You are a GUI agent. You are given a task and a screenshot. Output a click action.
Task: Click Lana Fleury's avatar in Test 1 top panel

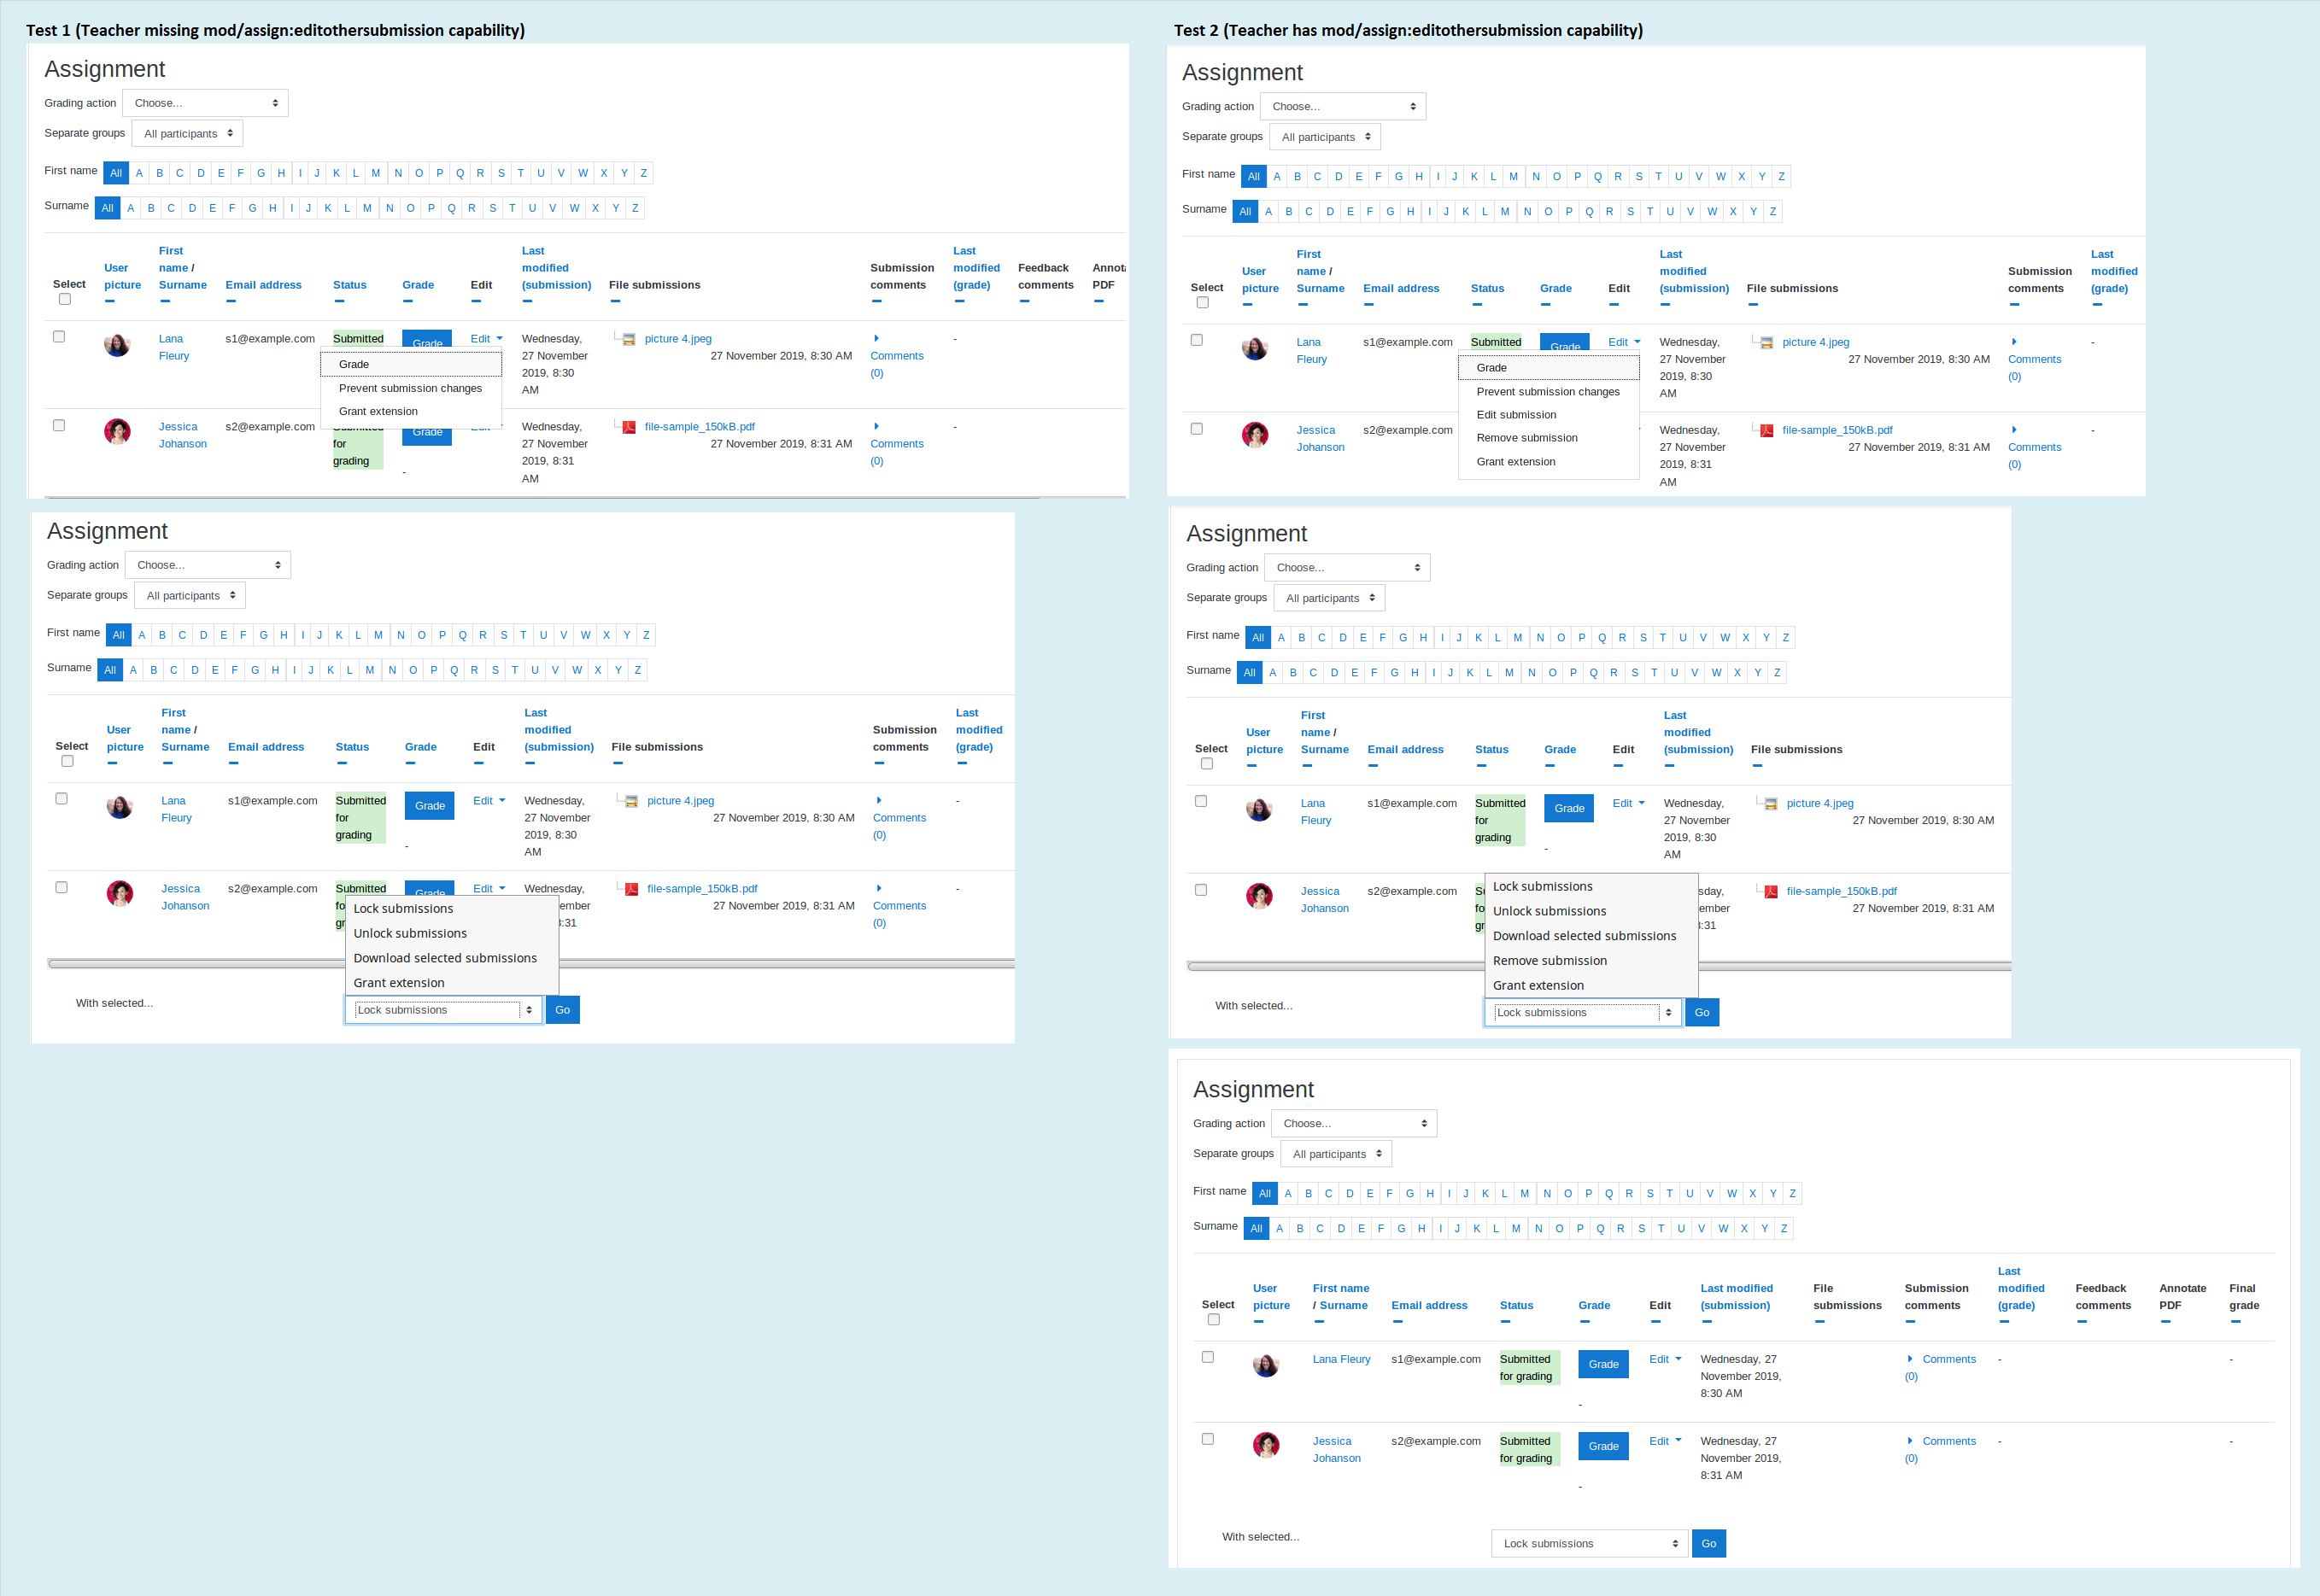click(117, 345)
